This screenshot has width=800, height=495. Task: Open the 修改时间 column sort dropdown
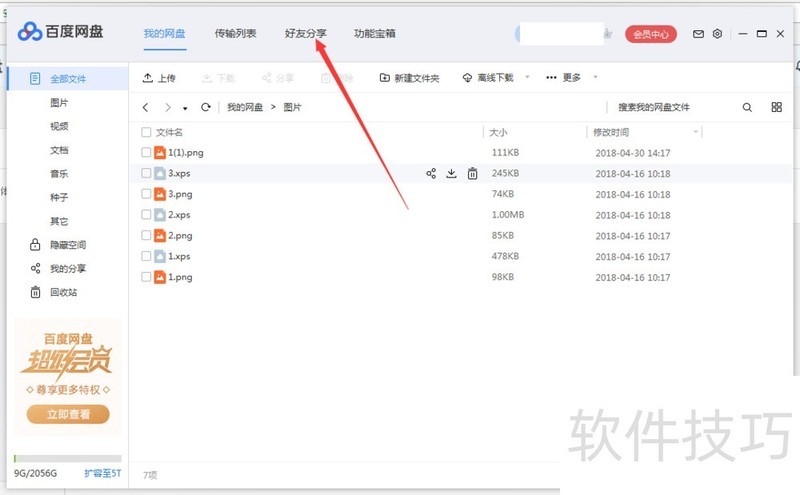pyautogui.click(x=695, y=132)
